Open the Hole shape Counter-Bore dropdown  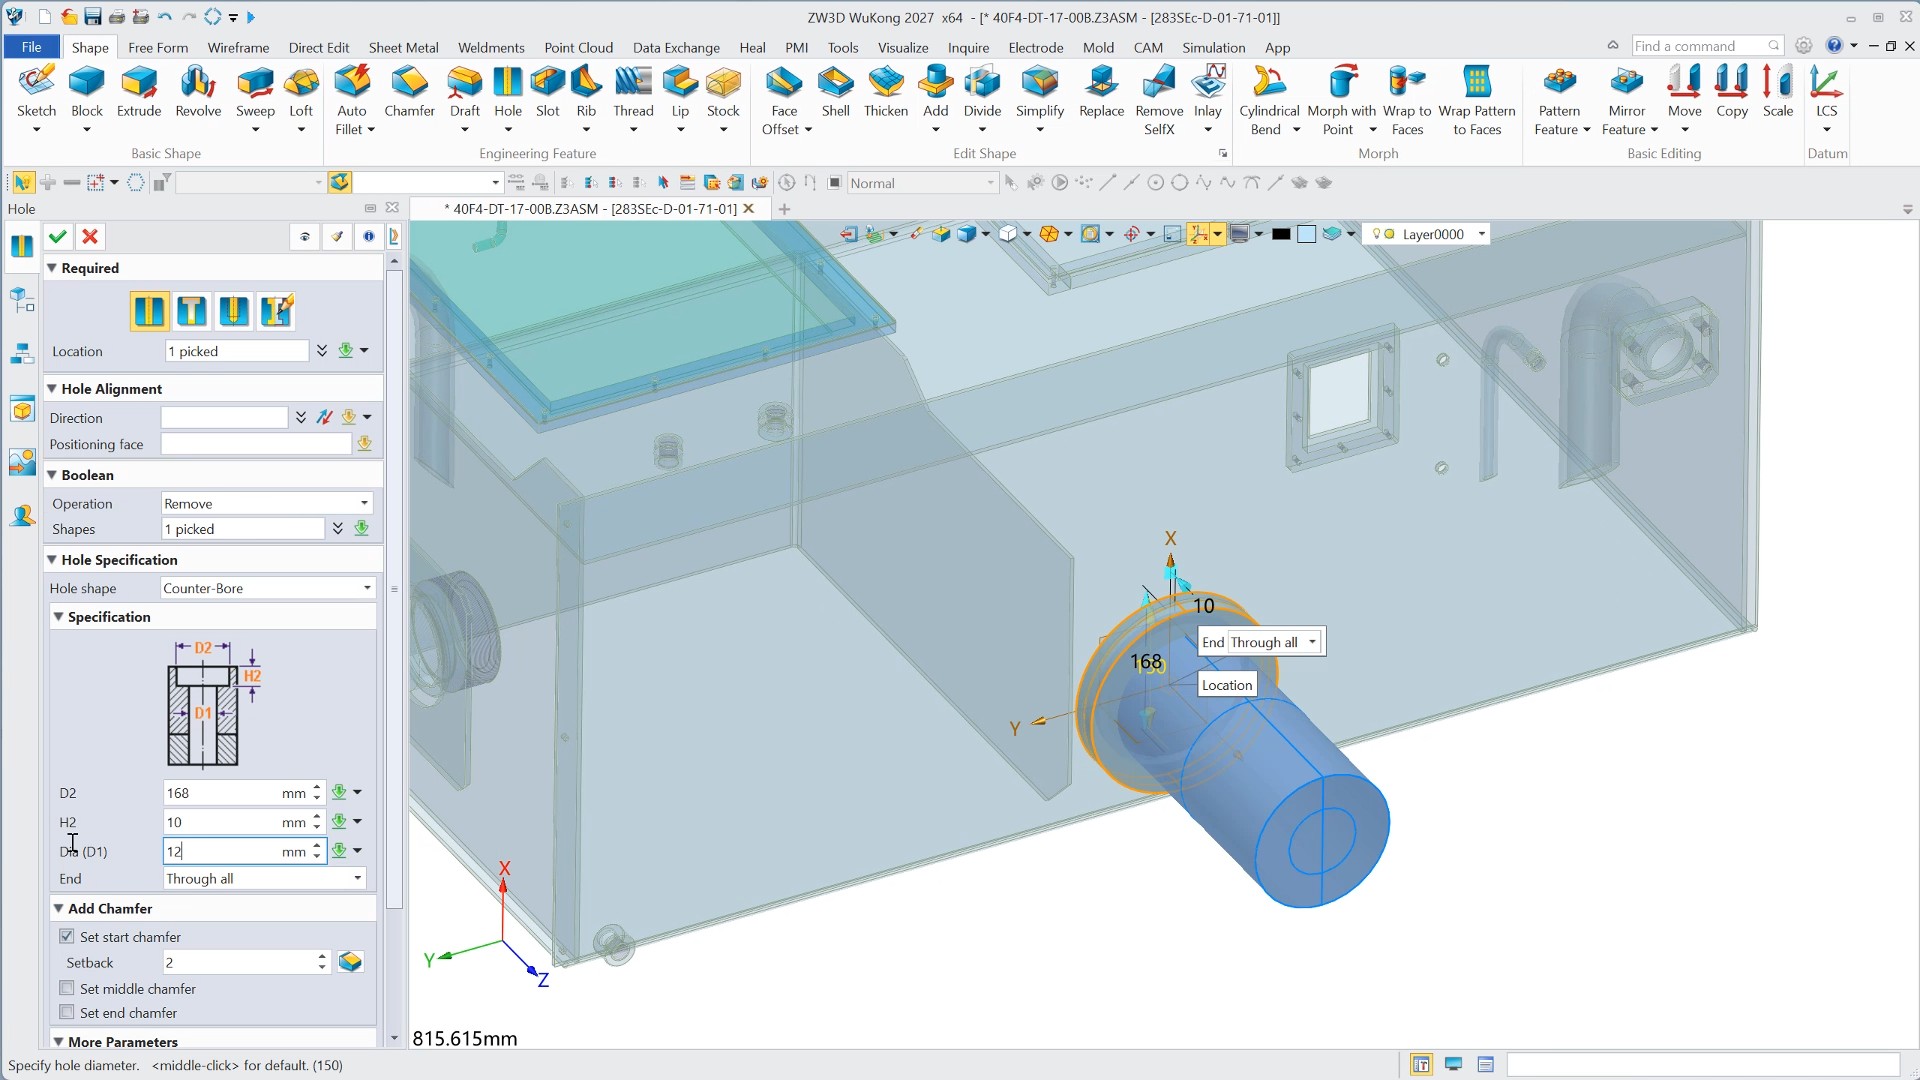point(267,588)
